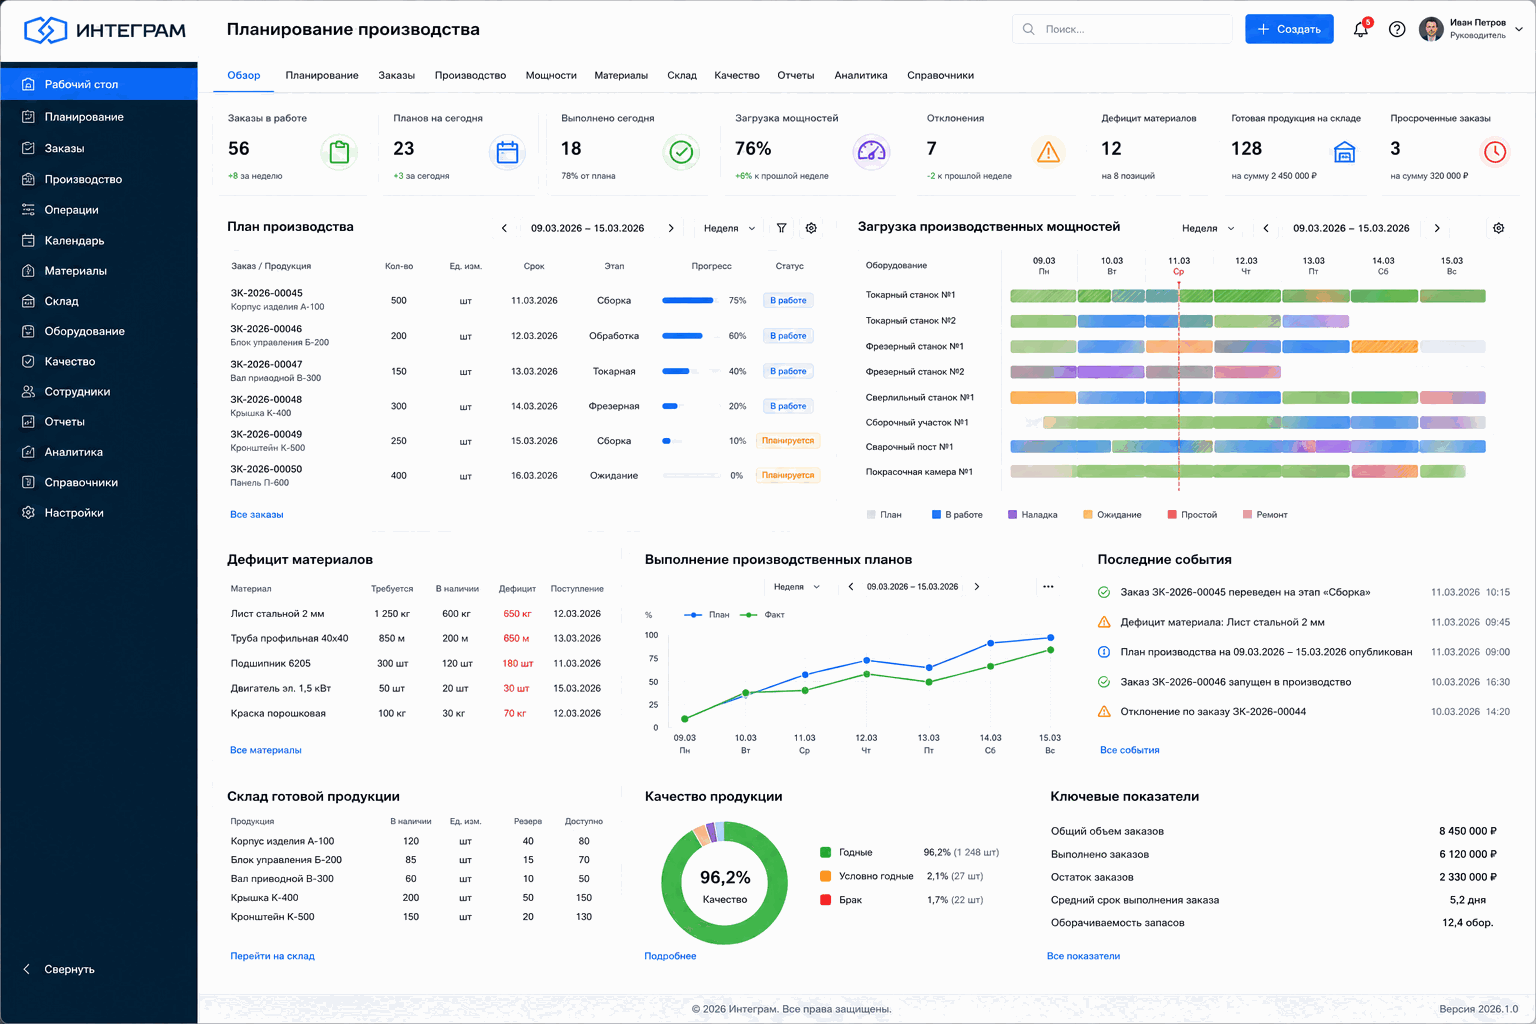Viewport: 1536px width, 1024px height.
Task: Click the search field Поиск
Action: [1122, 29]
